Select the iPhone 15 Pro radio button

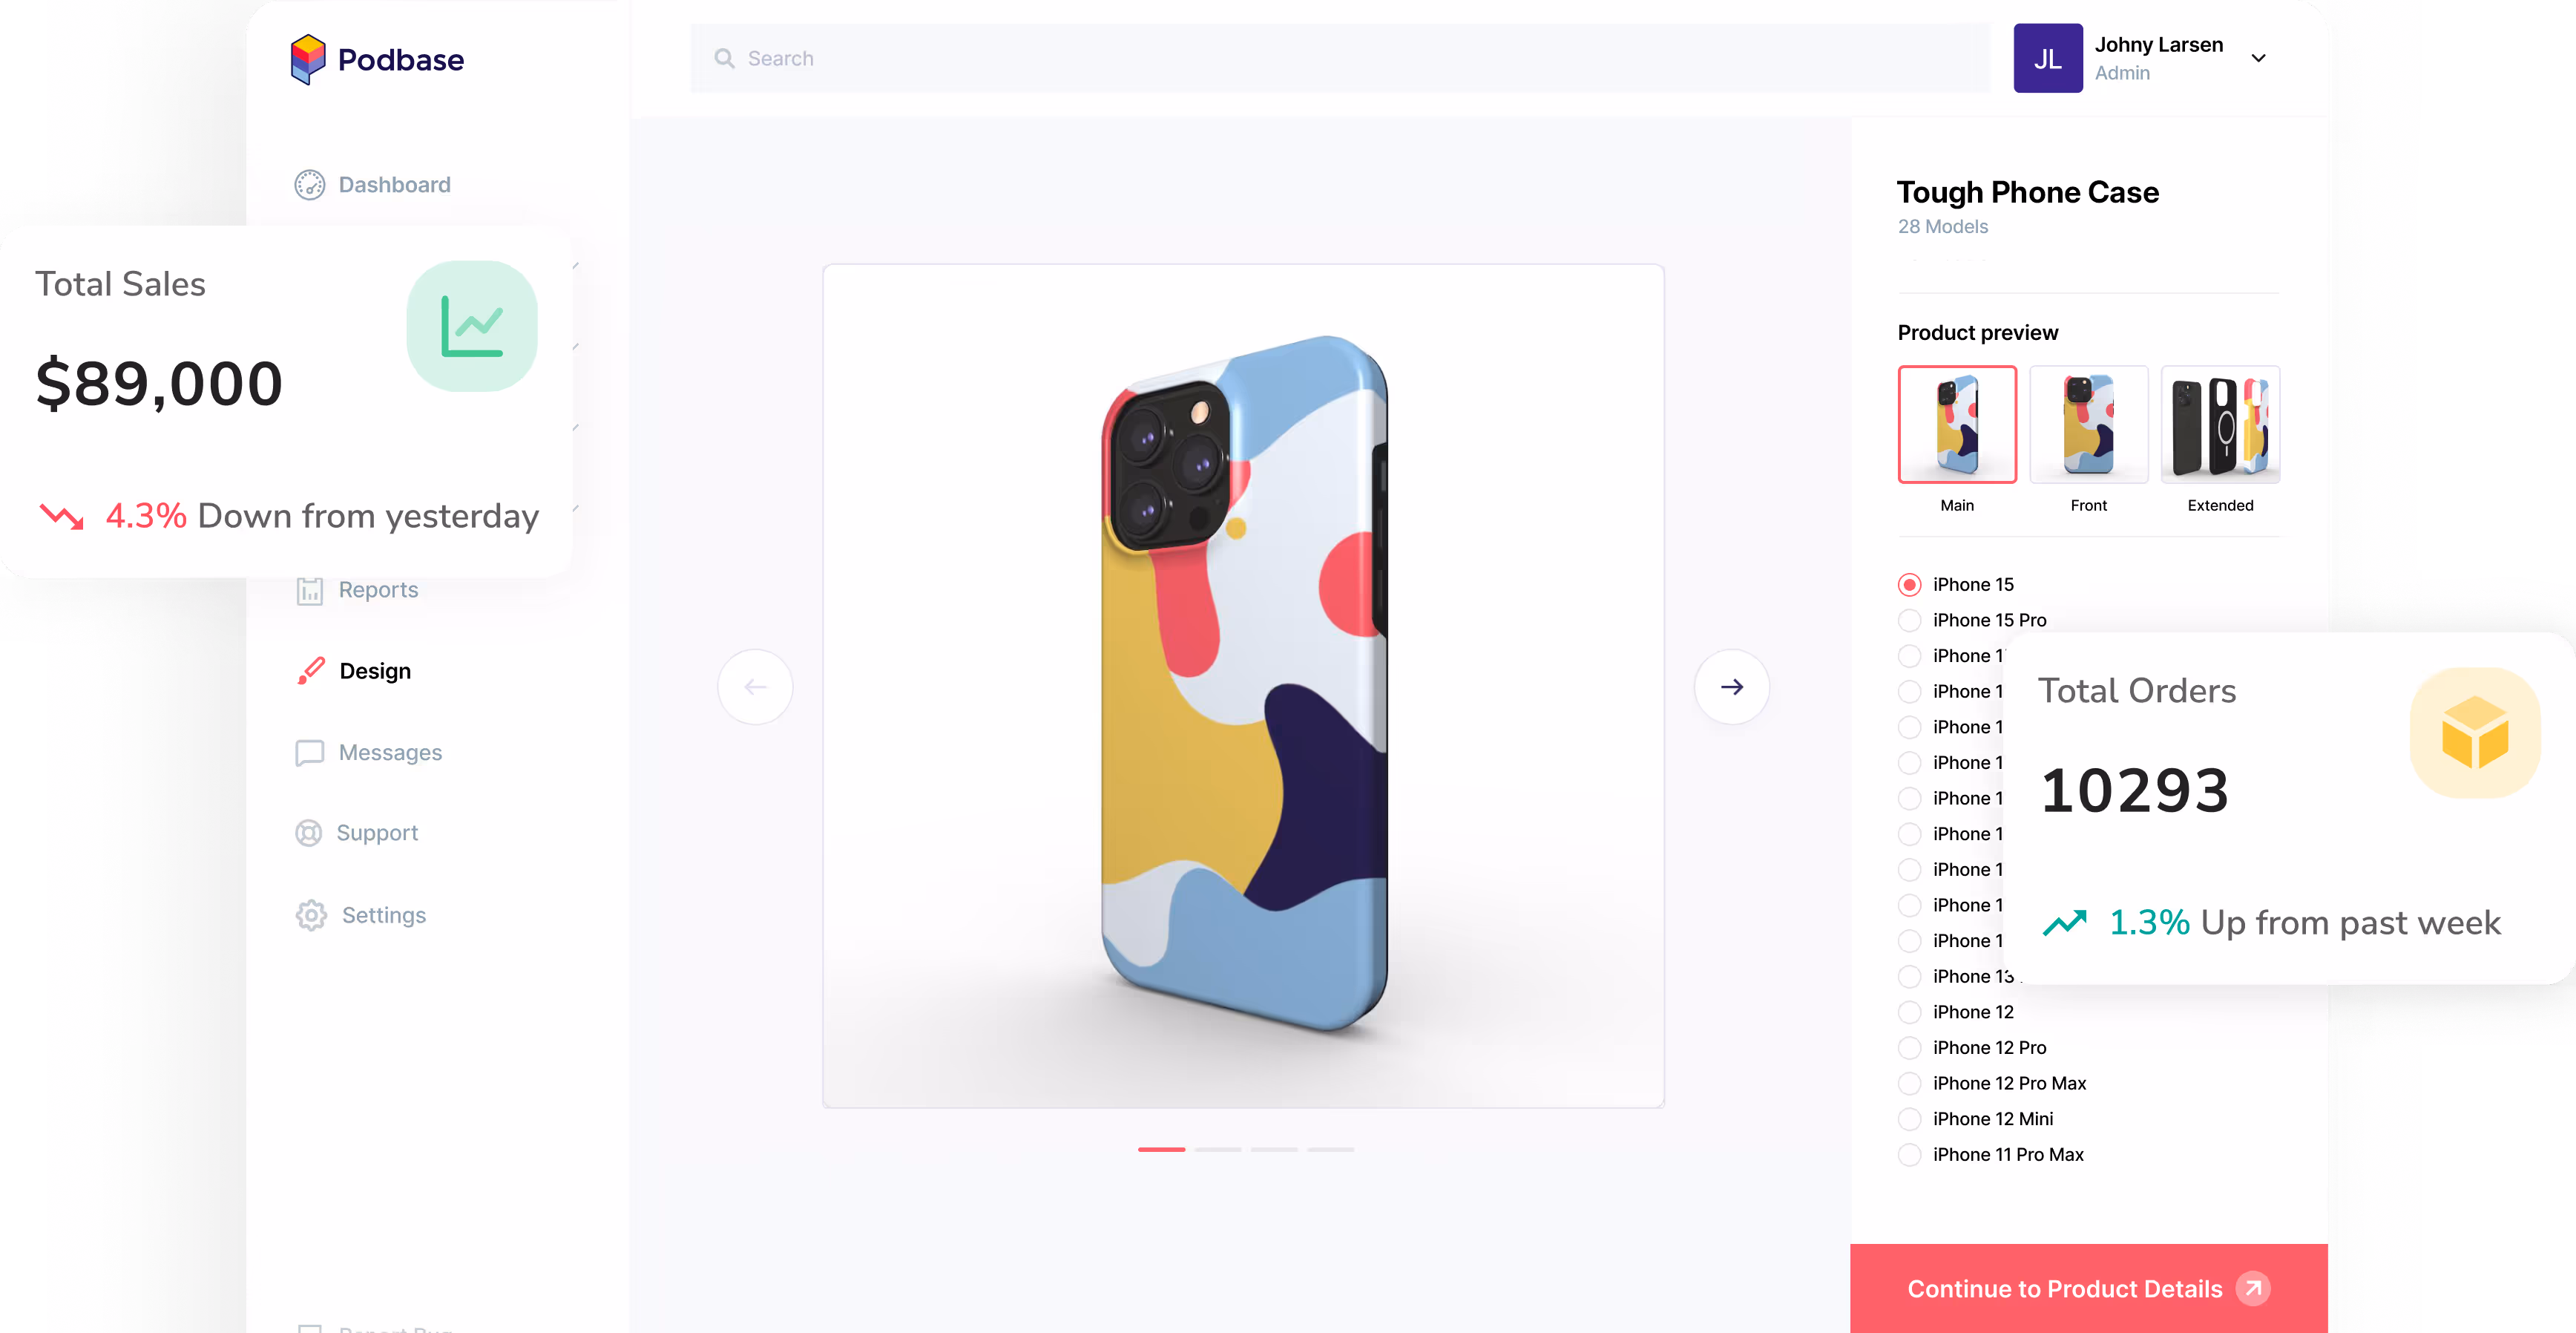point(1909,620)
